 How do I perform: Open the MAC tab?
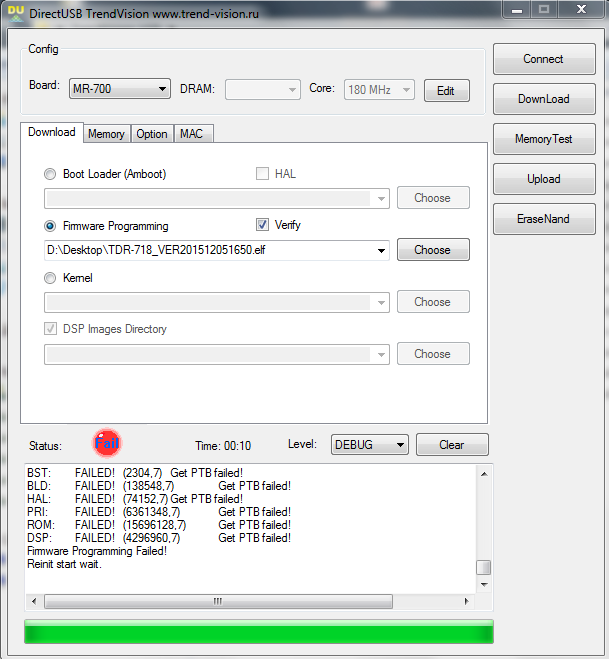[192, 134]
